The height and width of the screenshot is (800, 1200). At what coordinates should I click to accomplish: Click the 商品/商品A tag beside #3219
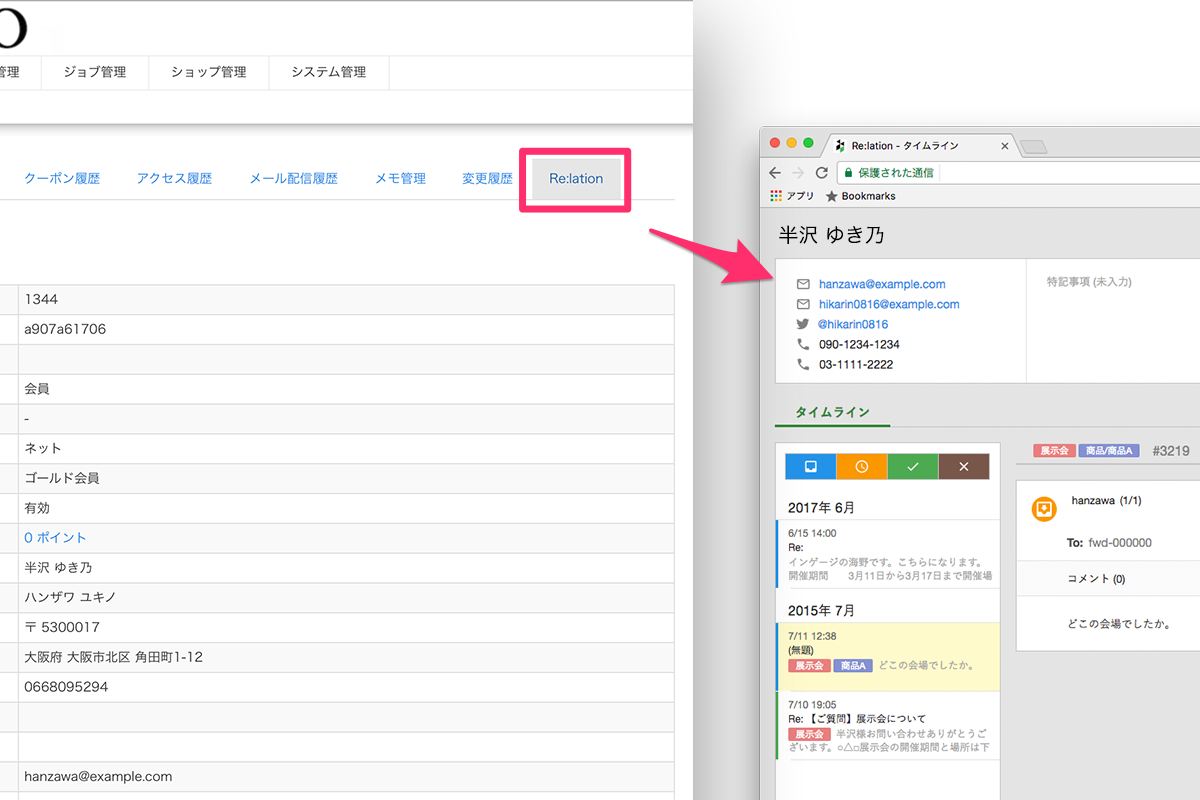coord(1108,451)
